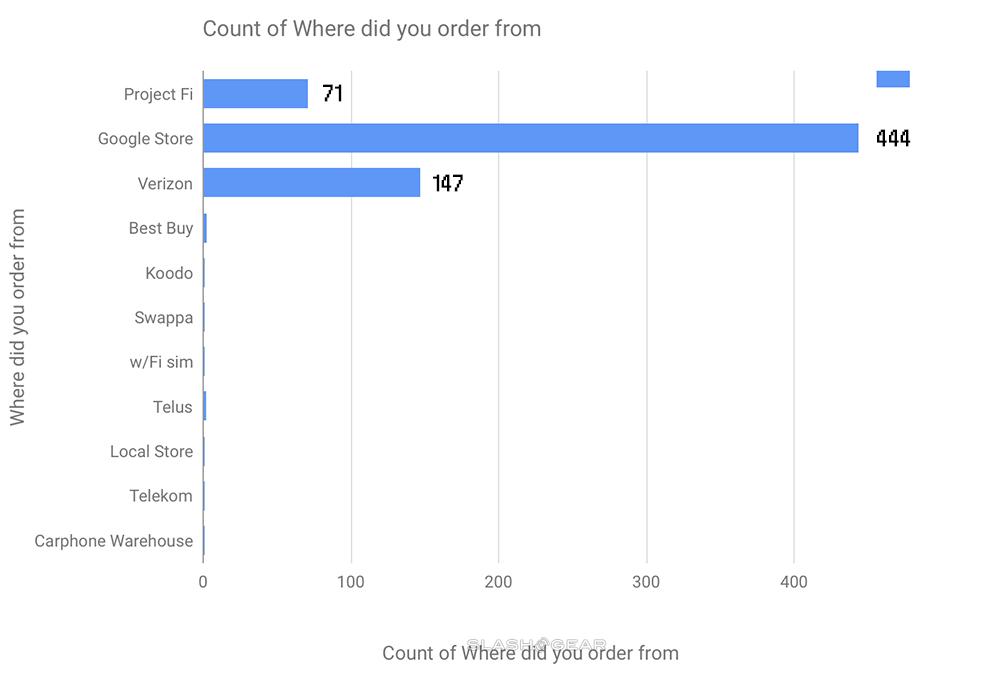
Task: Click the Project Fi bar
Action: pyautogui.click(x=256, y=94)
